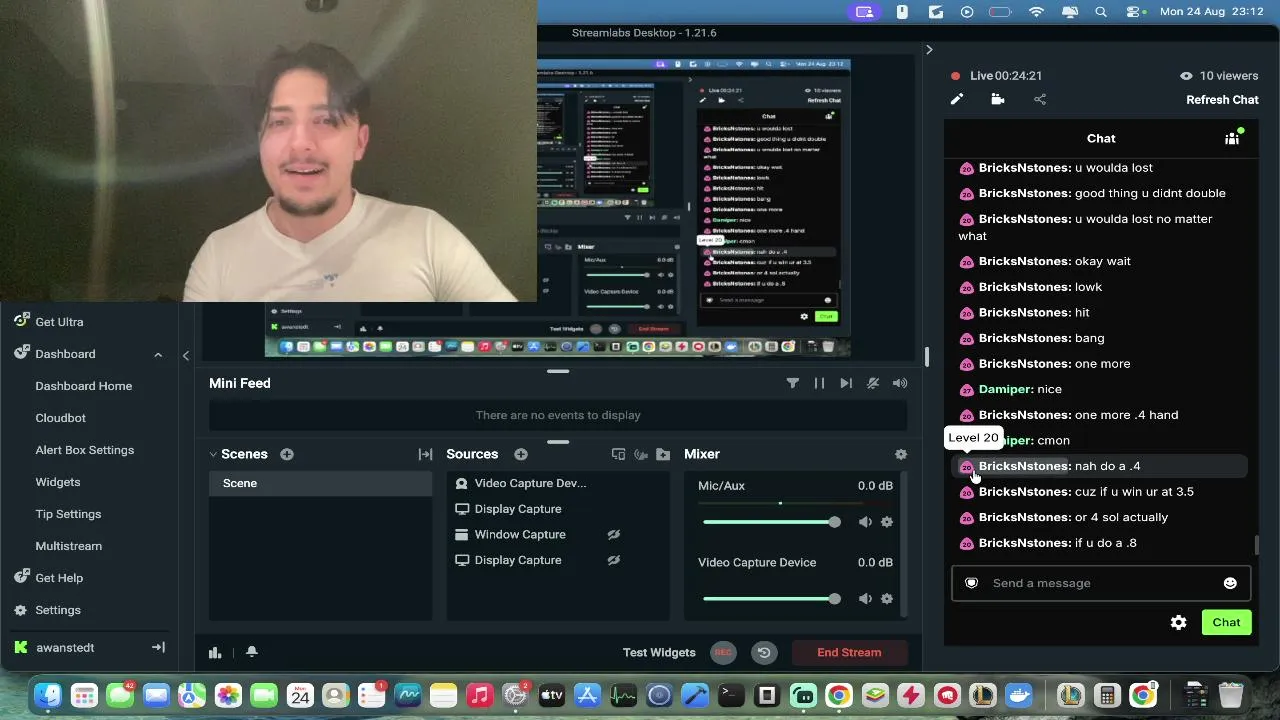Log out using arrow beside awanstedt
Viewport: 1280px width, 720px height.
(x=158, y=647)
